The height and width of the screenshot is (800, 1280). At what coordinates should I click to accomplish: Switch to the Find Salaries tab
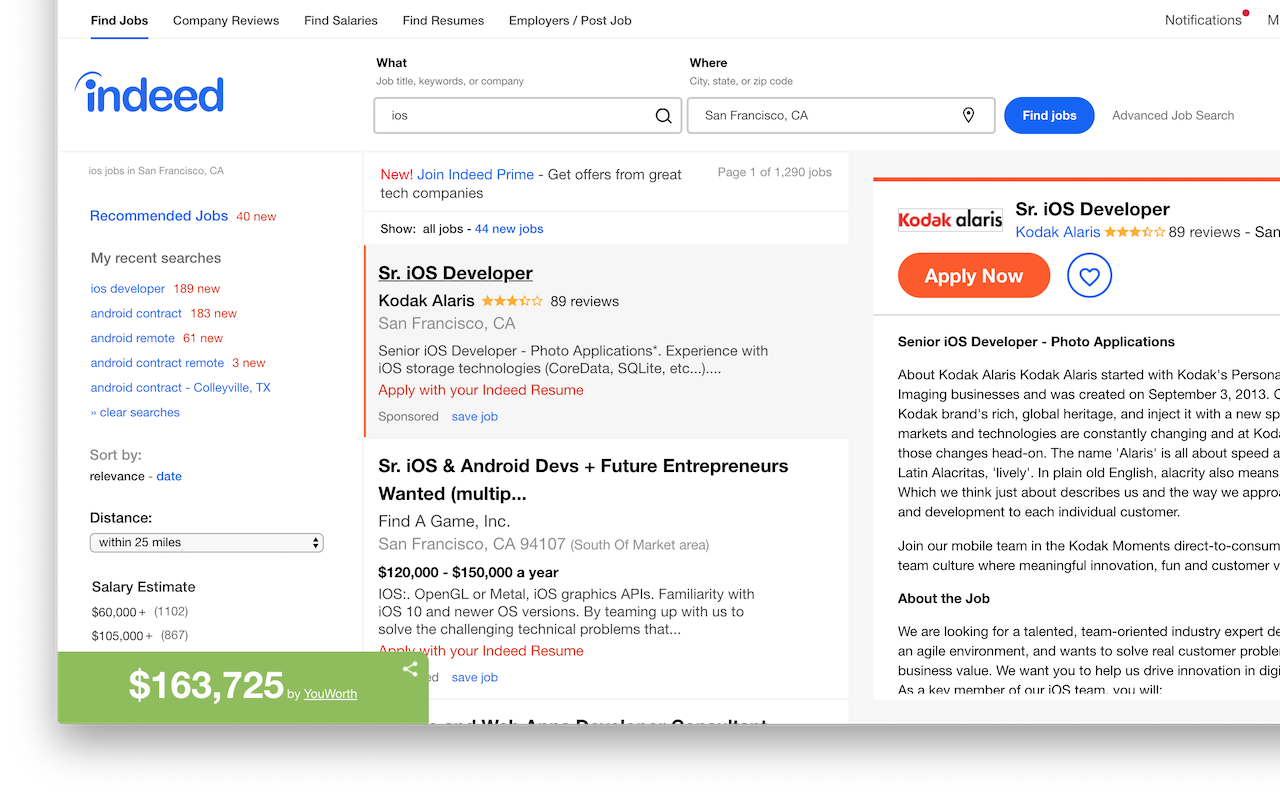[340, 20]
